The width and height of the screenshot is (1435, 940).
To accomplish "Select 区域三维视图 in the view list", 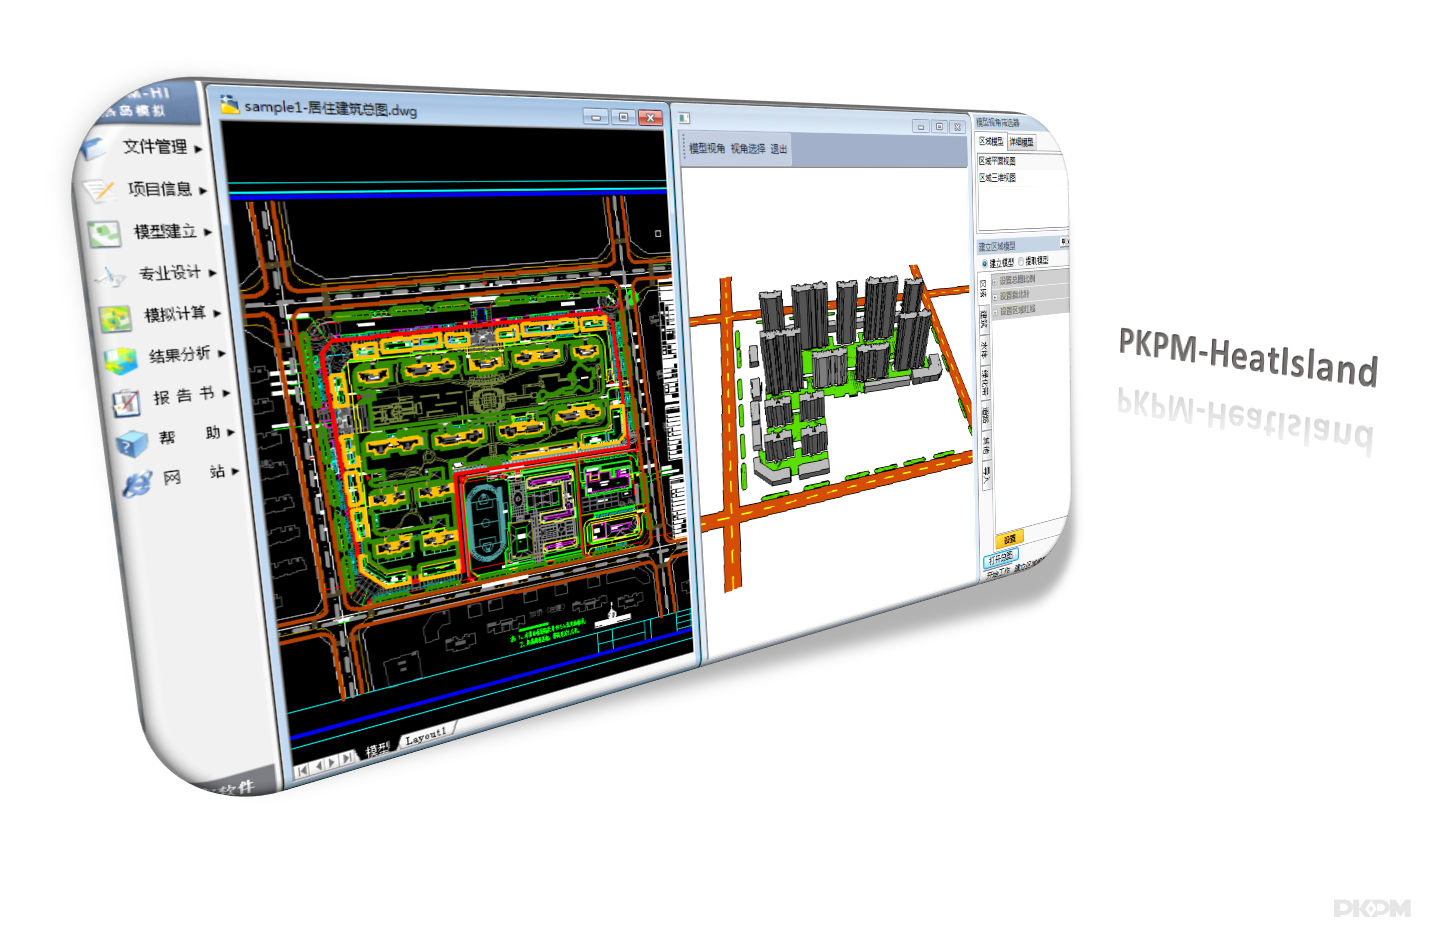I will click(998, 177).
